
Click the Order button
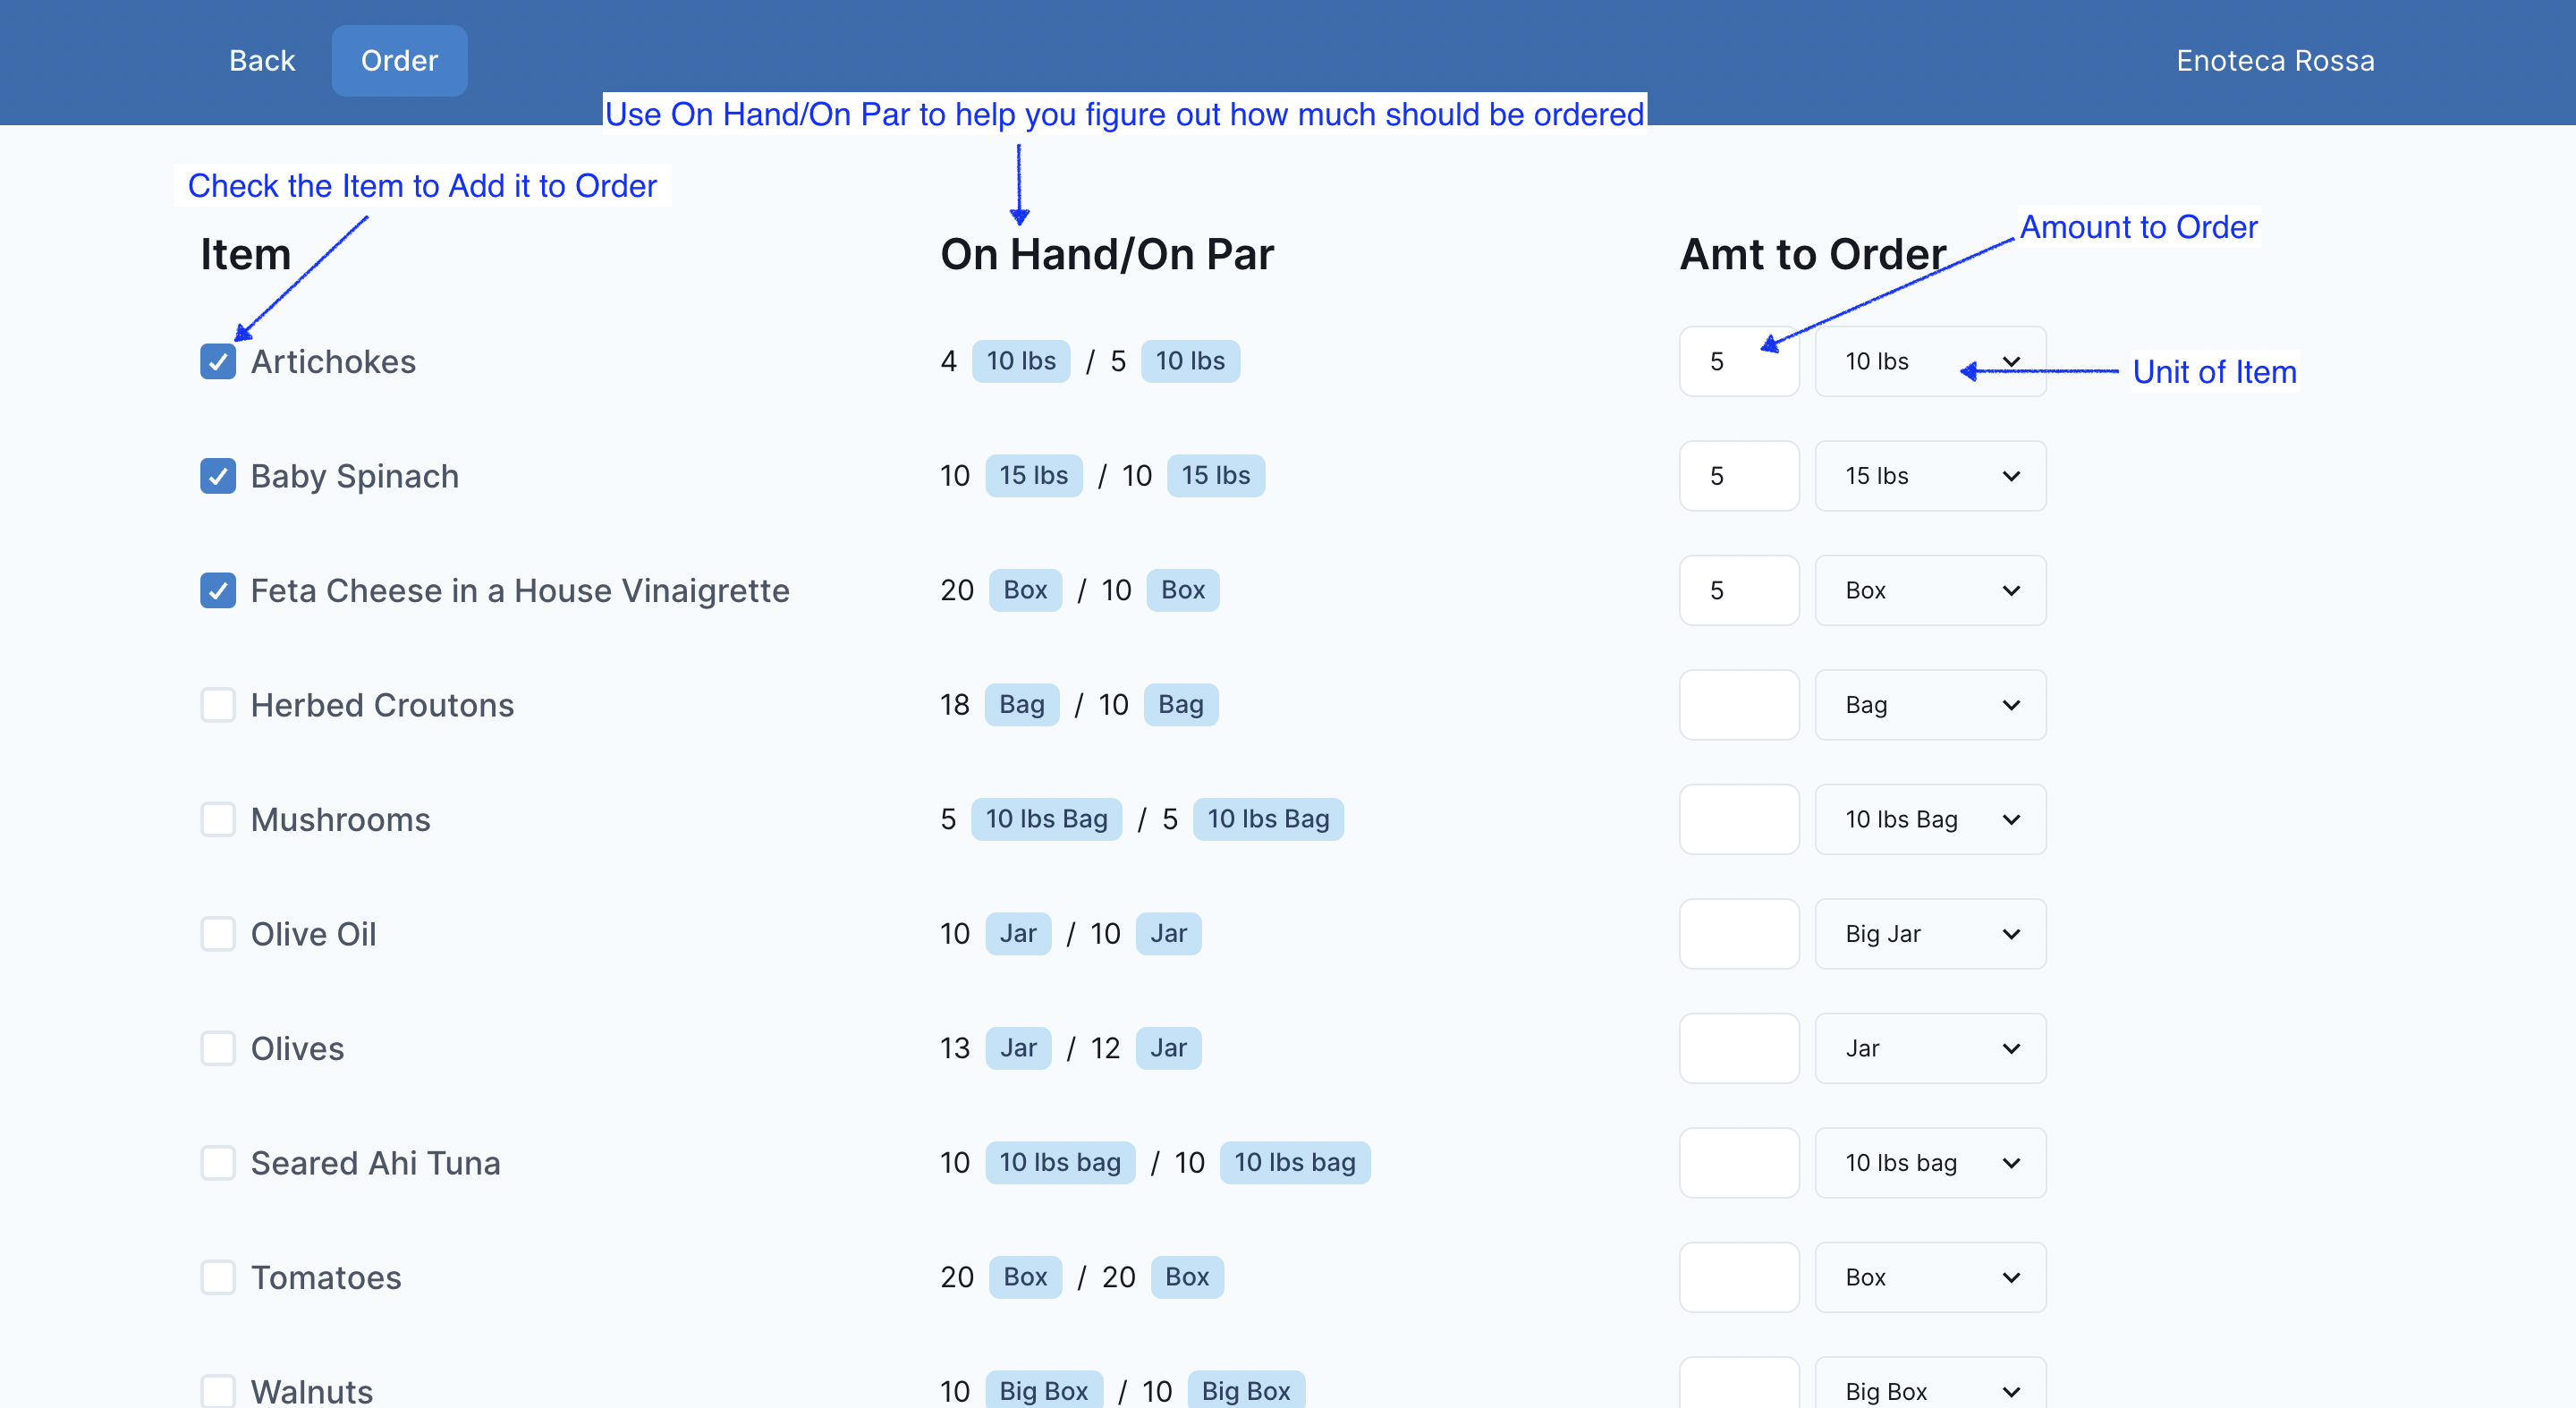(x=399, y=61)
